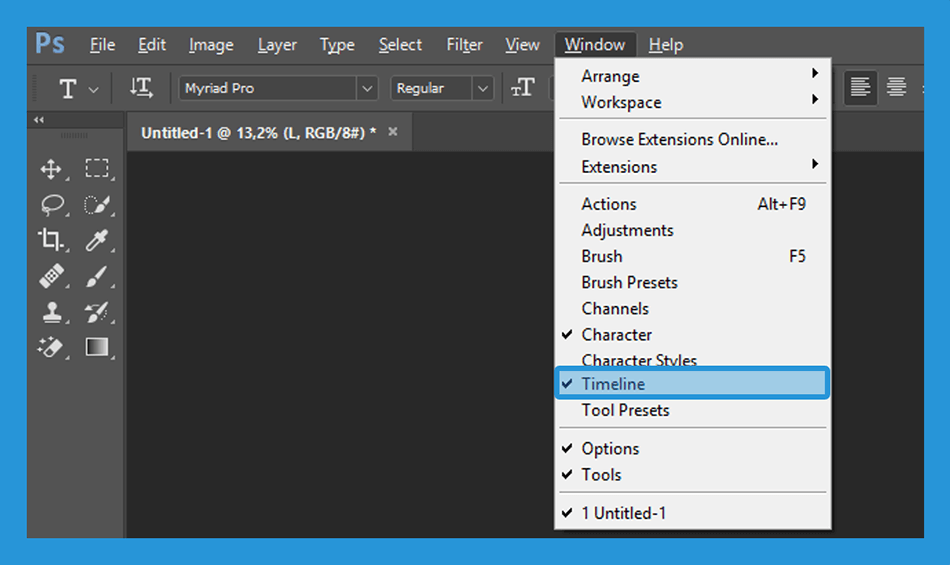
Task: Select the Gradient tool
Action: click(x=97, y=347)
